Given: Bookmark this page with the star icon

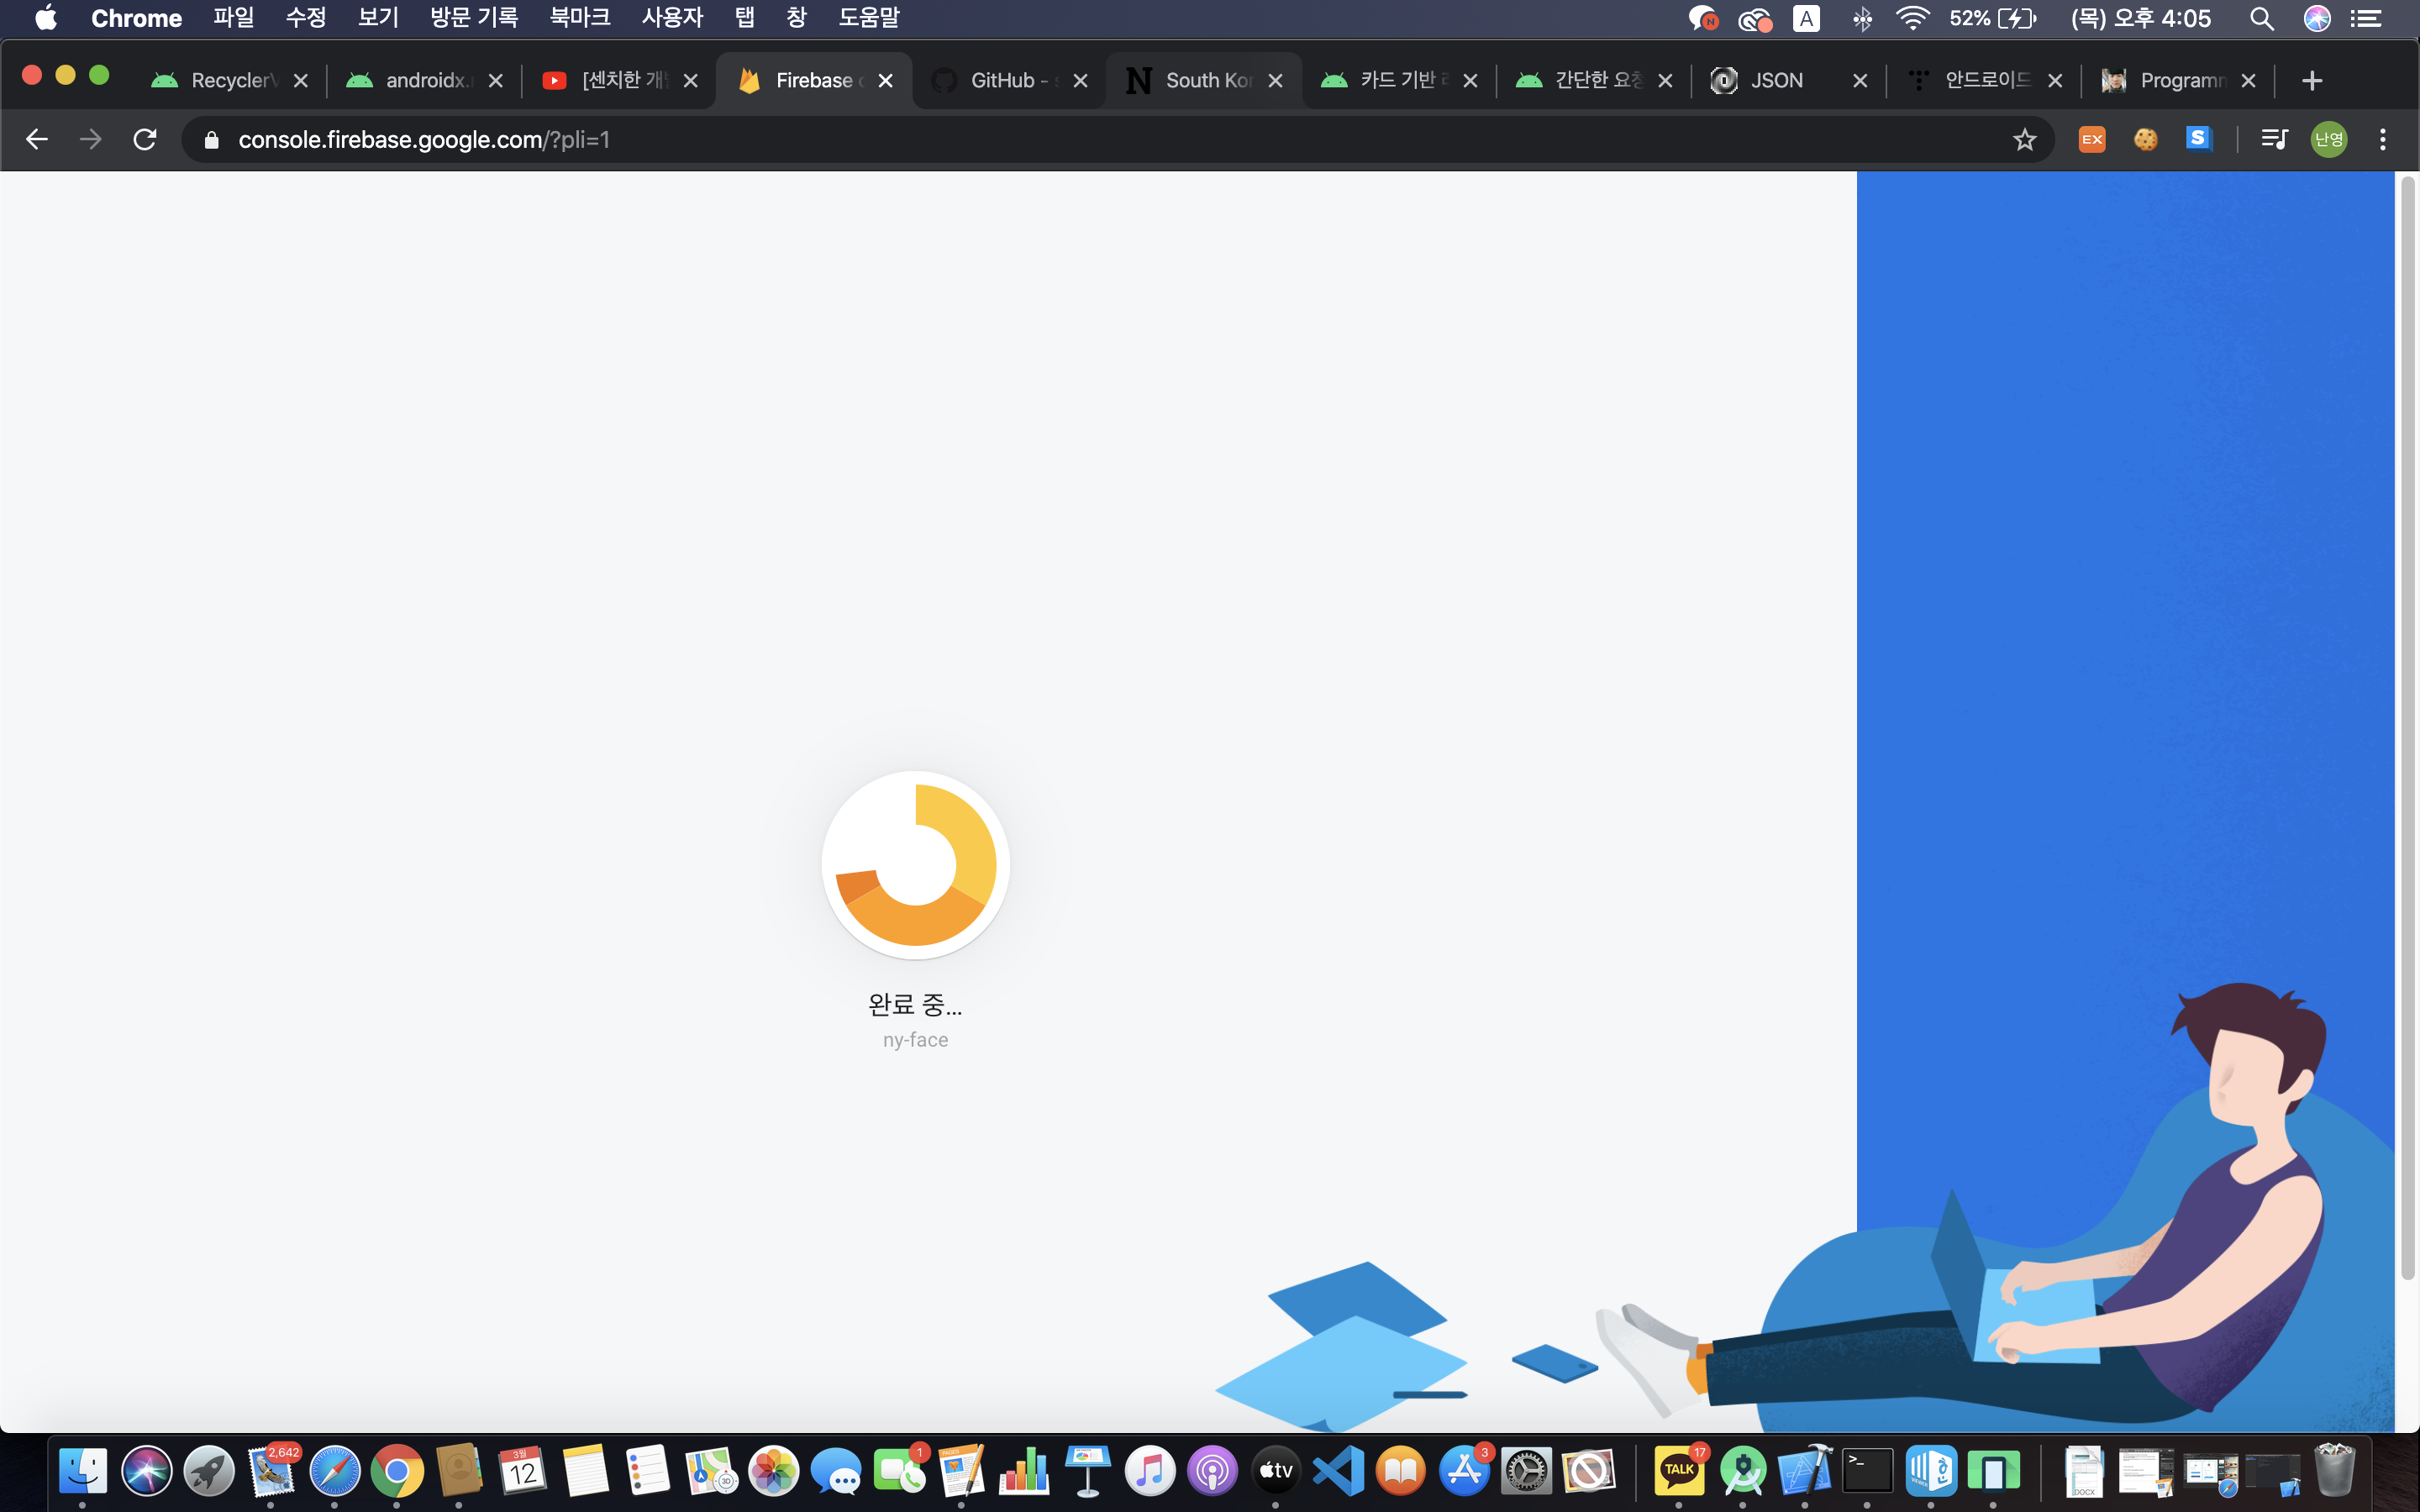Looking at the screenshot, I should click(2024, 139).
